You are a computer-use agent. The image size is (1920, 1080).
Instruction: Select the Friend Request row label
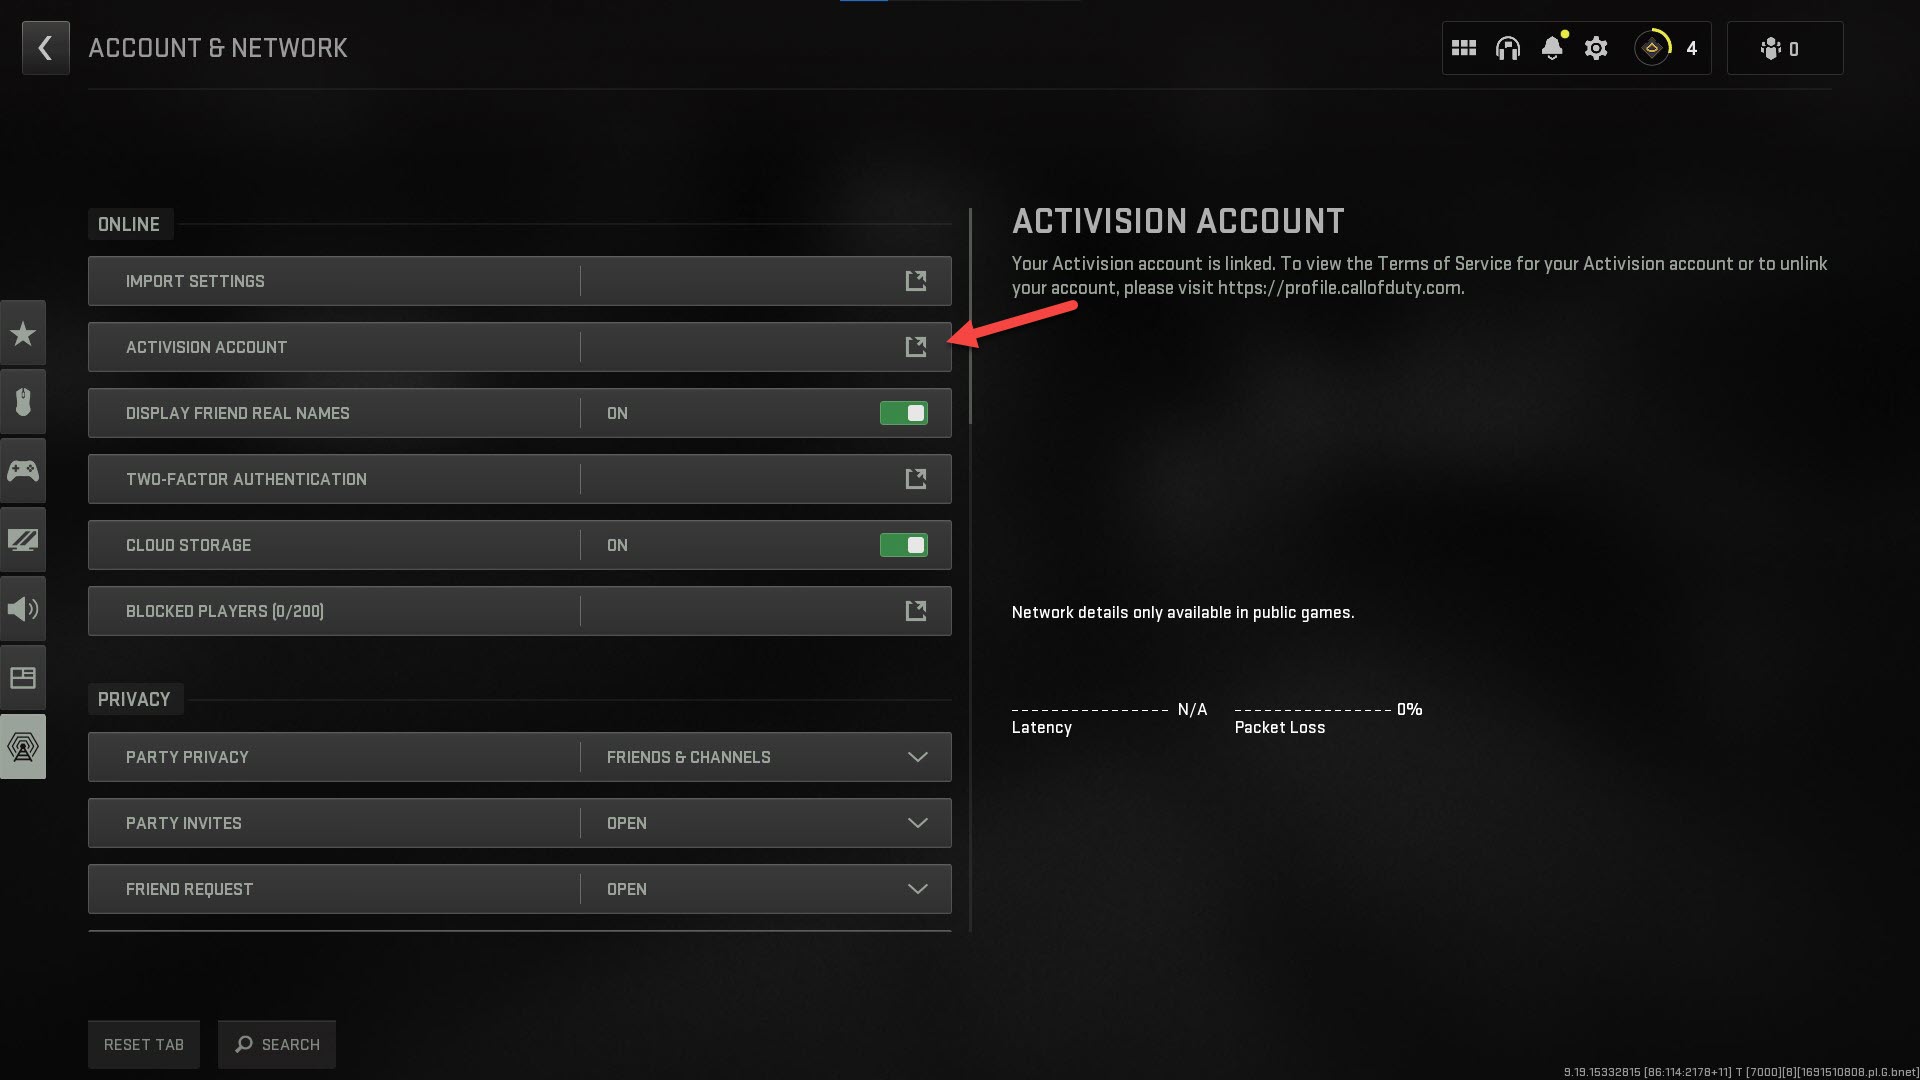pos(189,889)
